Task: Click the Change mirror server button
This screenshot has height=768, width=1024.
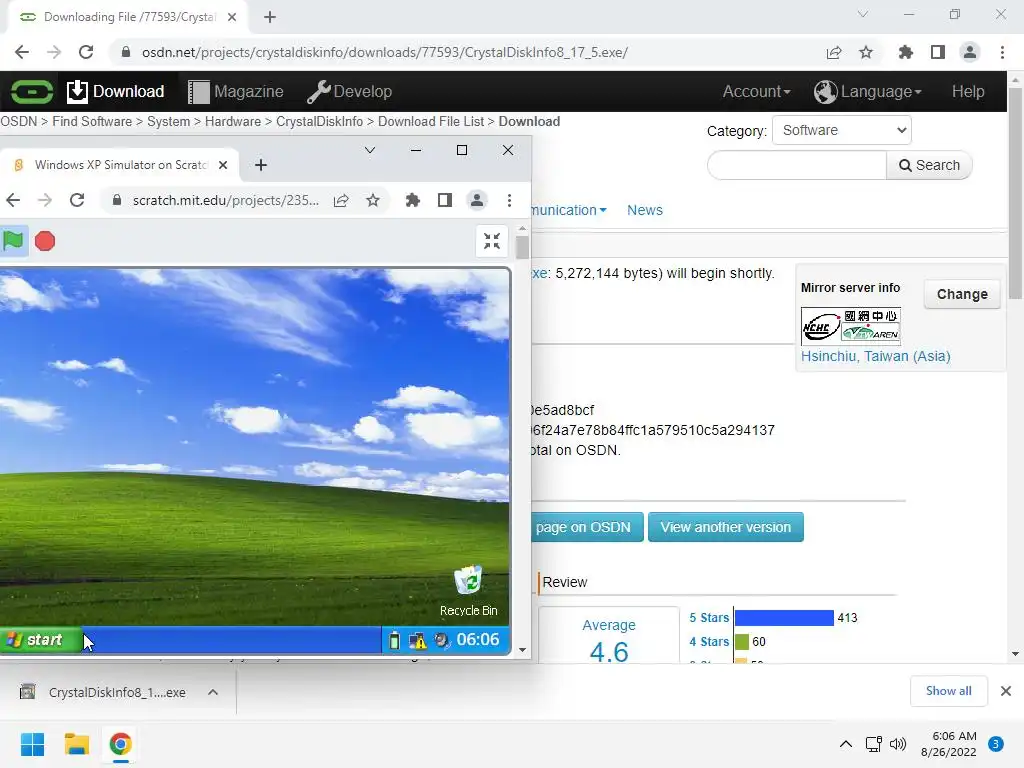Action: 962,294
